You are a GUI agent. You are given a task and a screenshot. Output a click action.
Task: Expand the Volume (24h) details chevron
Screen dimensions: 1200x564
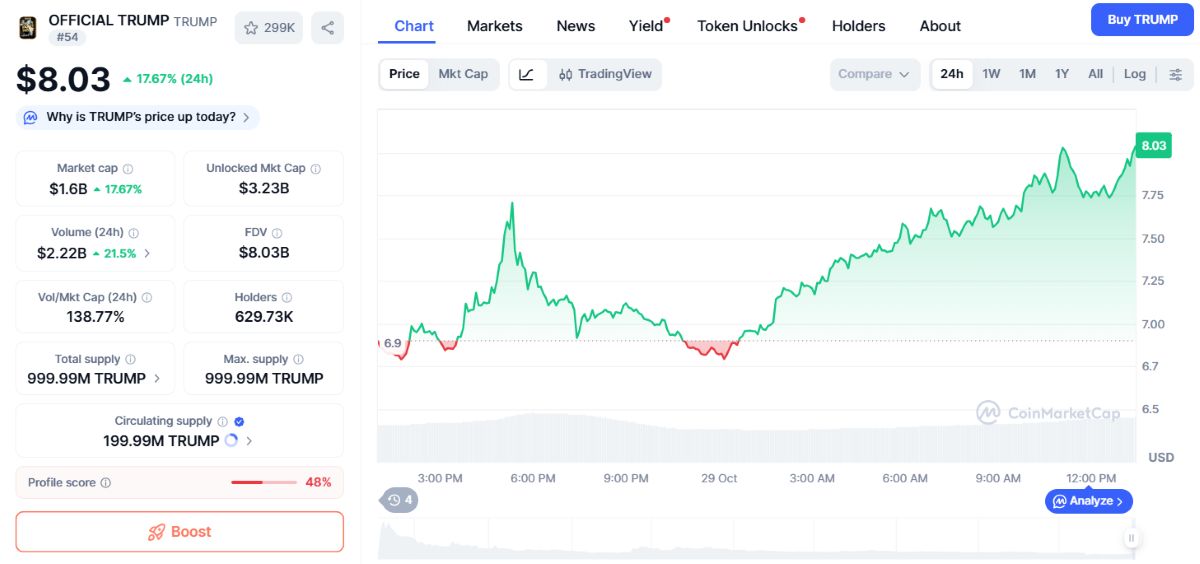(147, 254)
